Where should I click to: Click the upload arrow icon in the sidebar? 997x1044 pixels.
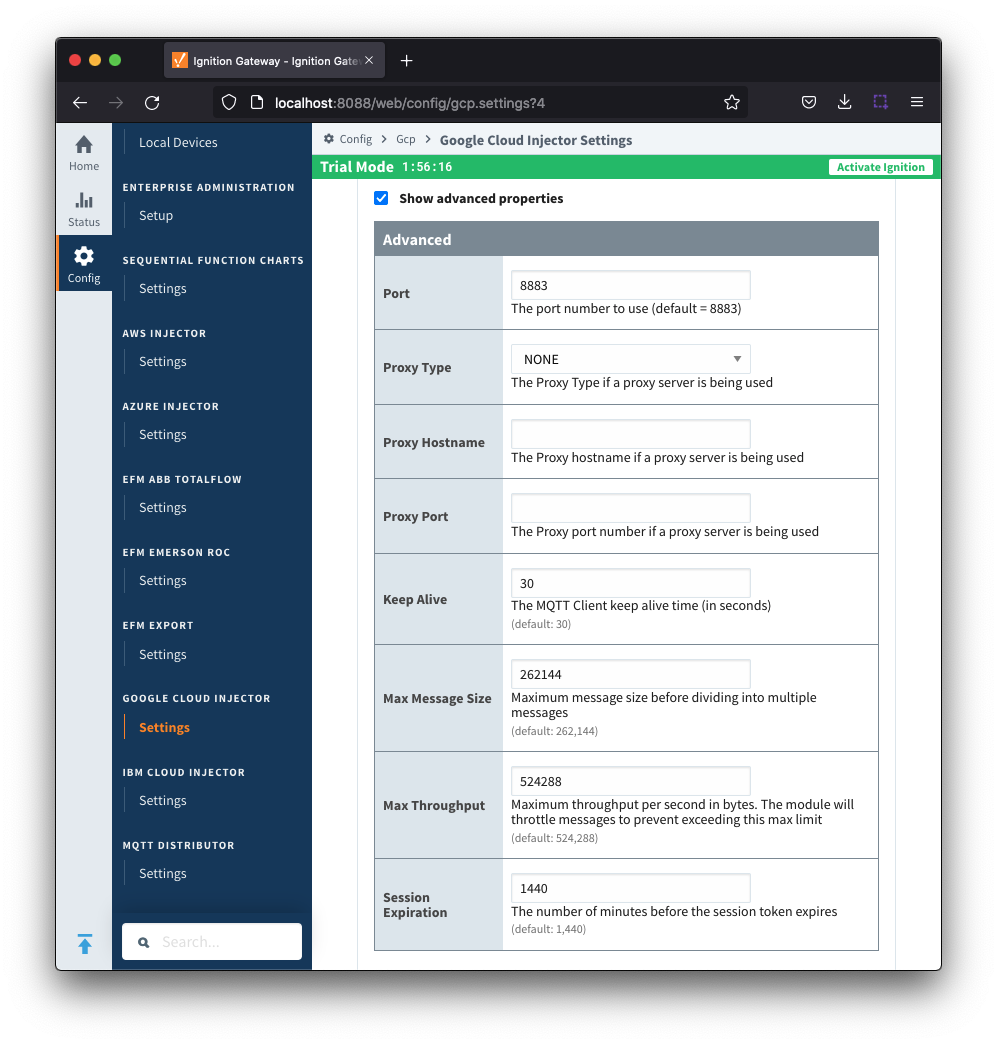85,943
